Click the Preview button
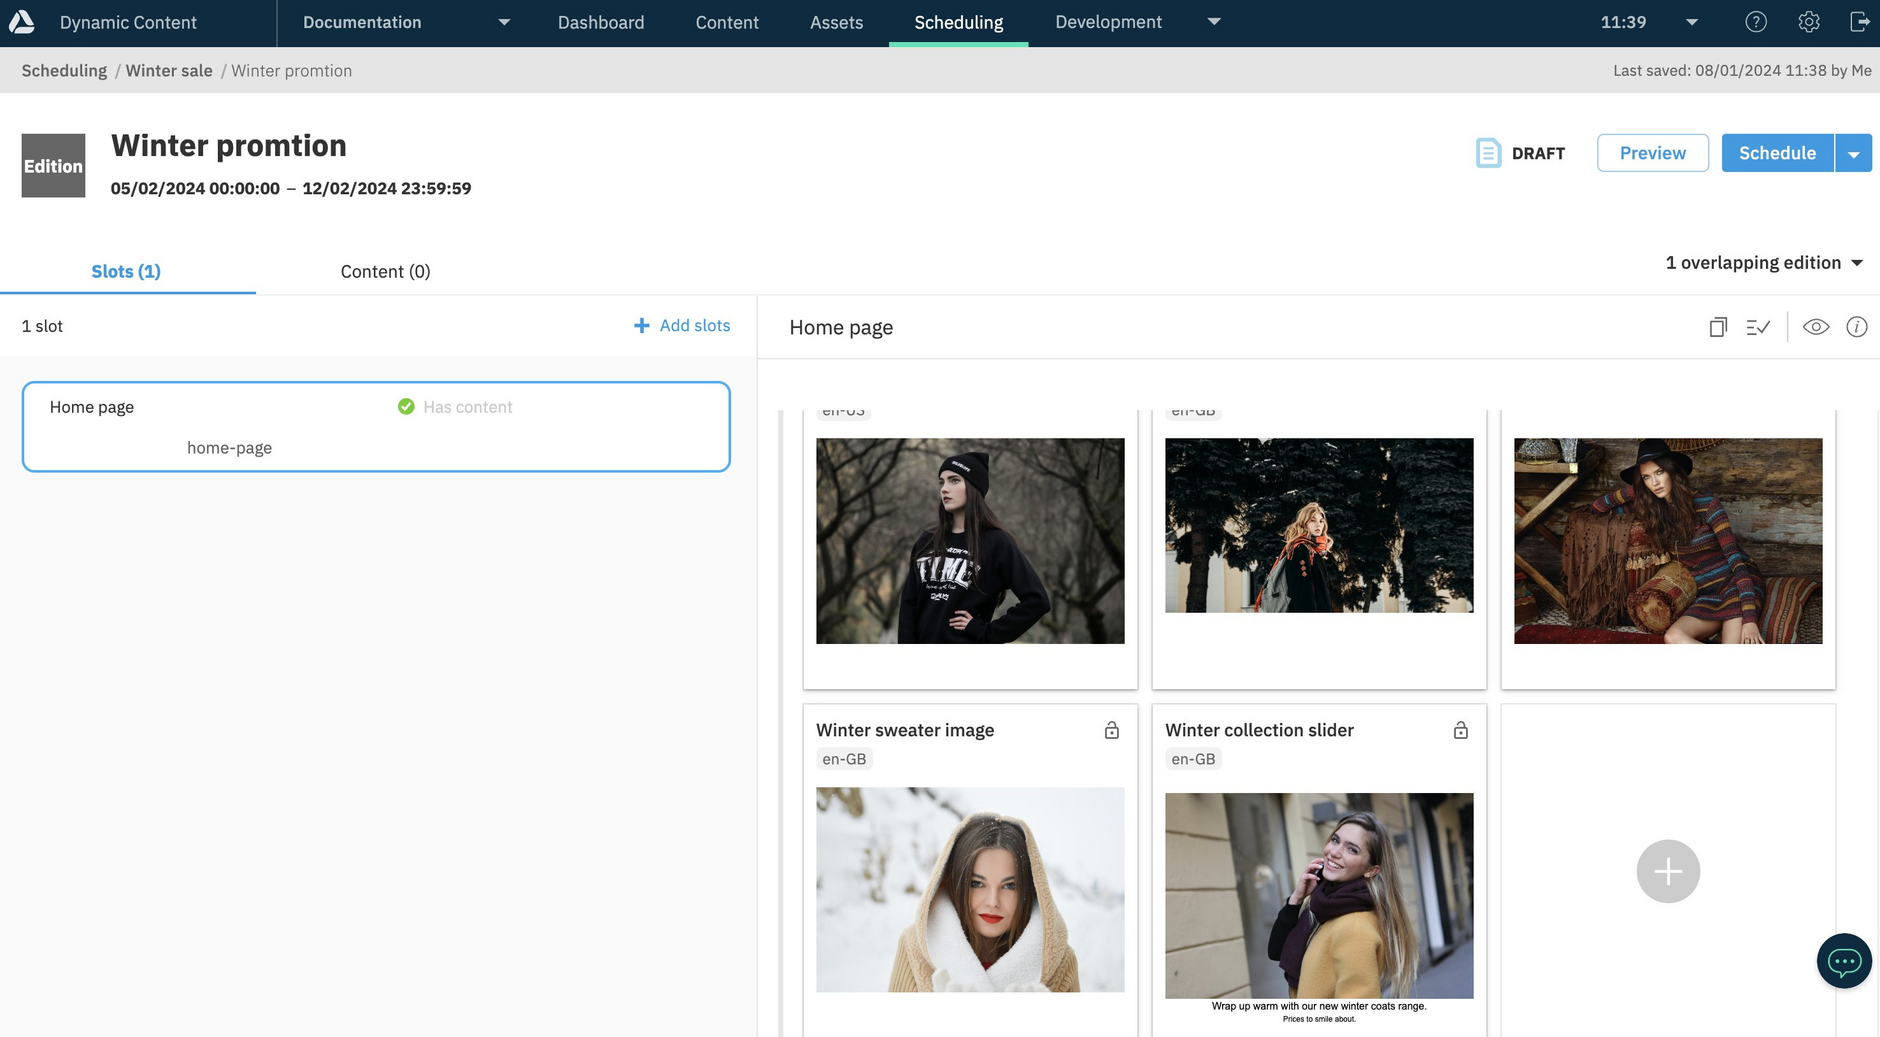 tap(1653, 153)
